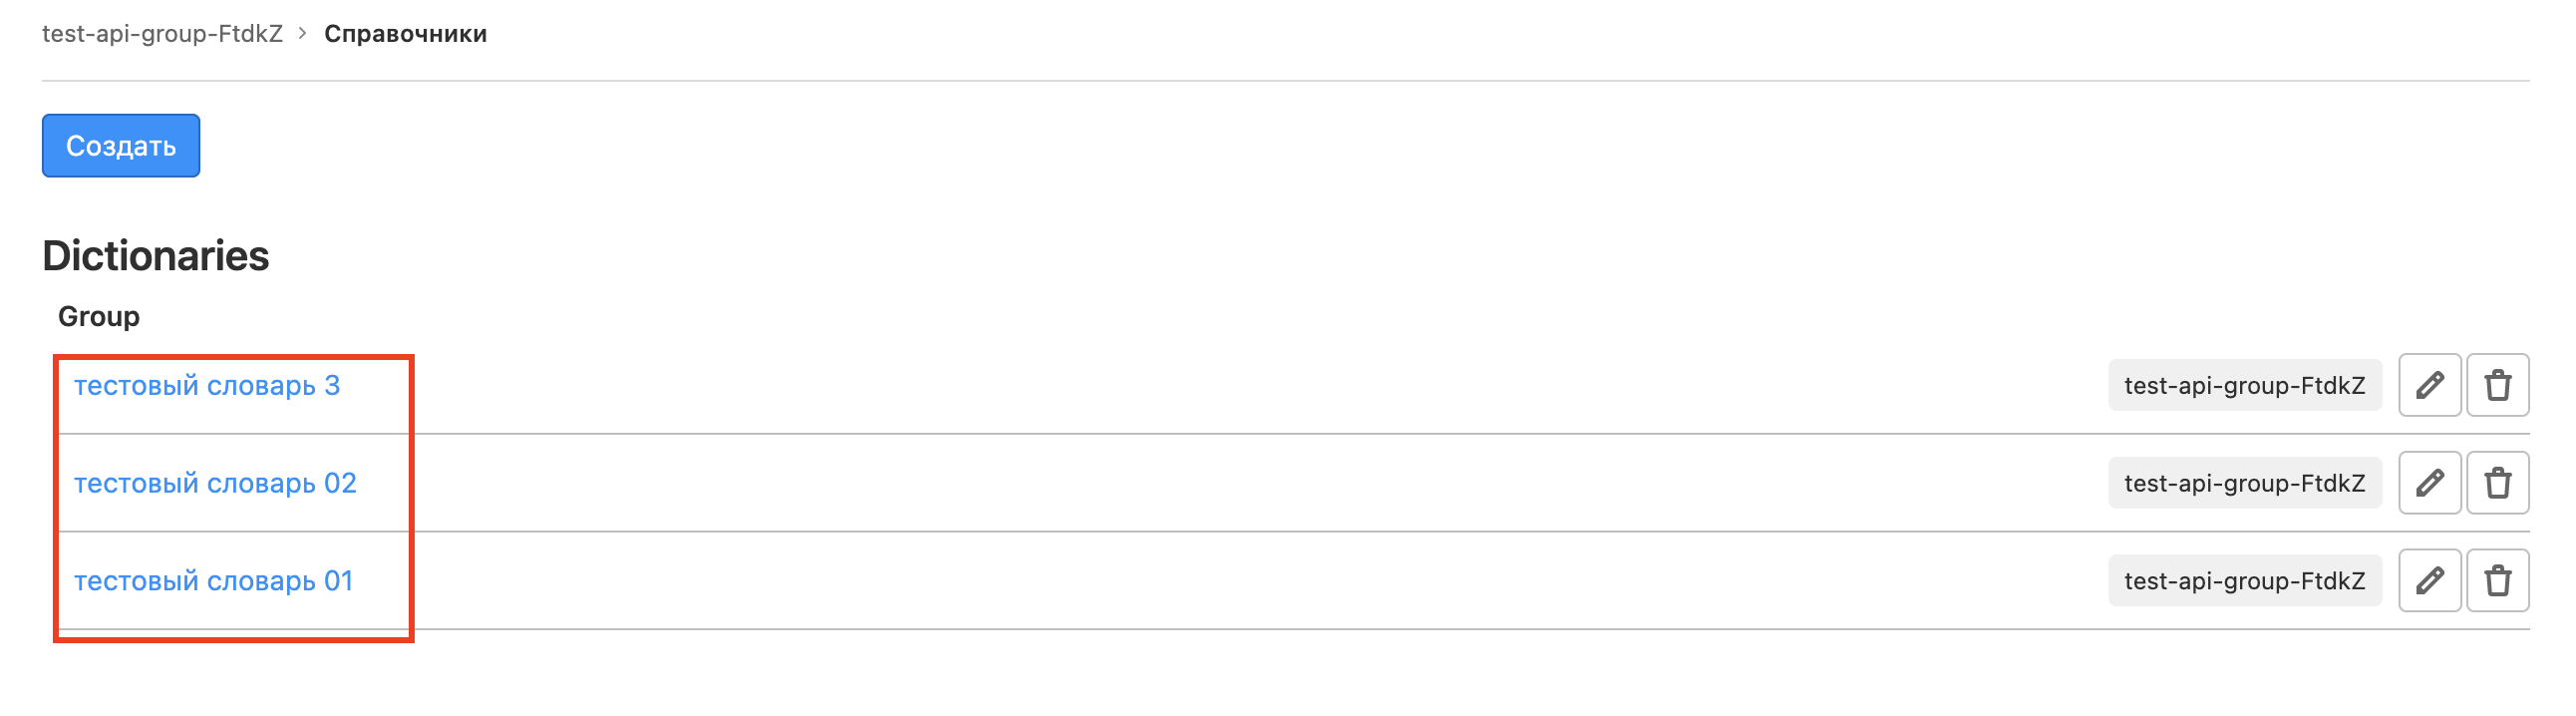Open the тестовый словарь 01 link
This screenshot has height=716, width=2576.
[x=213, y=582]
